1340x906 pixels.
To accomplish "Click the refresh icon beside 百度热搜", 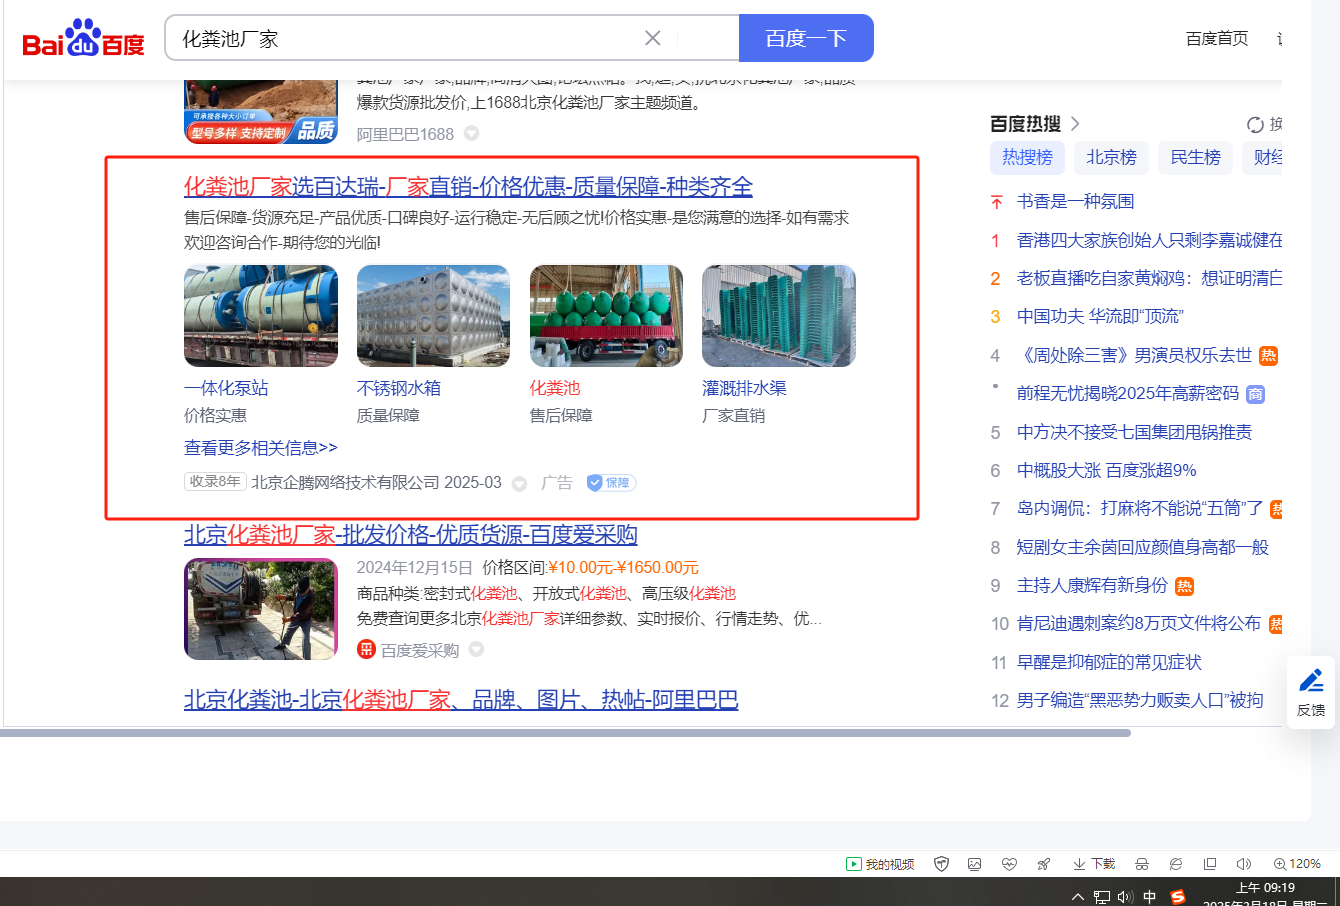I will coord(1255,124).
